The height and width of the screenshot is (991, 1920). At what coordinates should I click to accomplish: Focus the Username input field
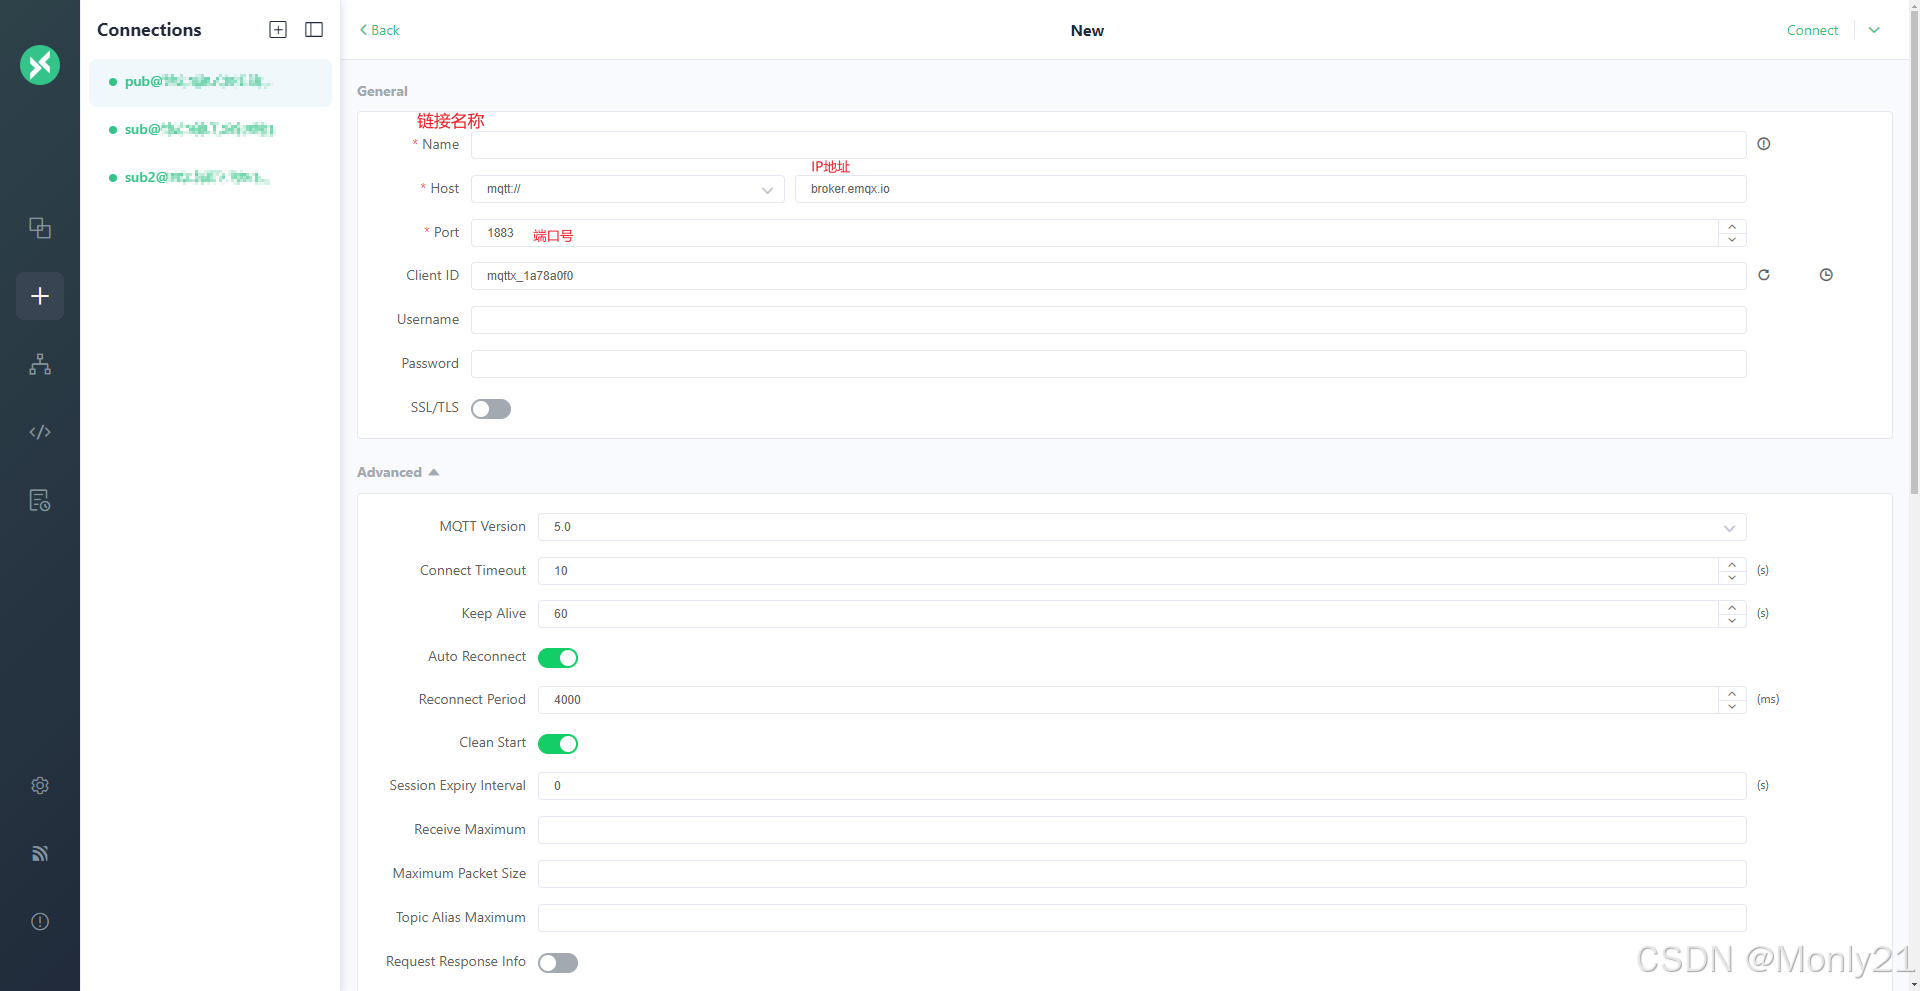coord(1108,320)
